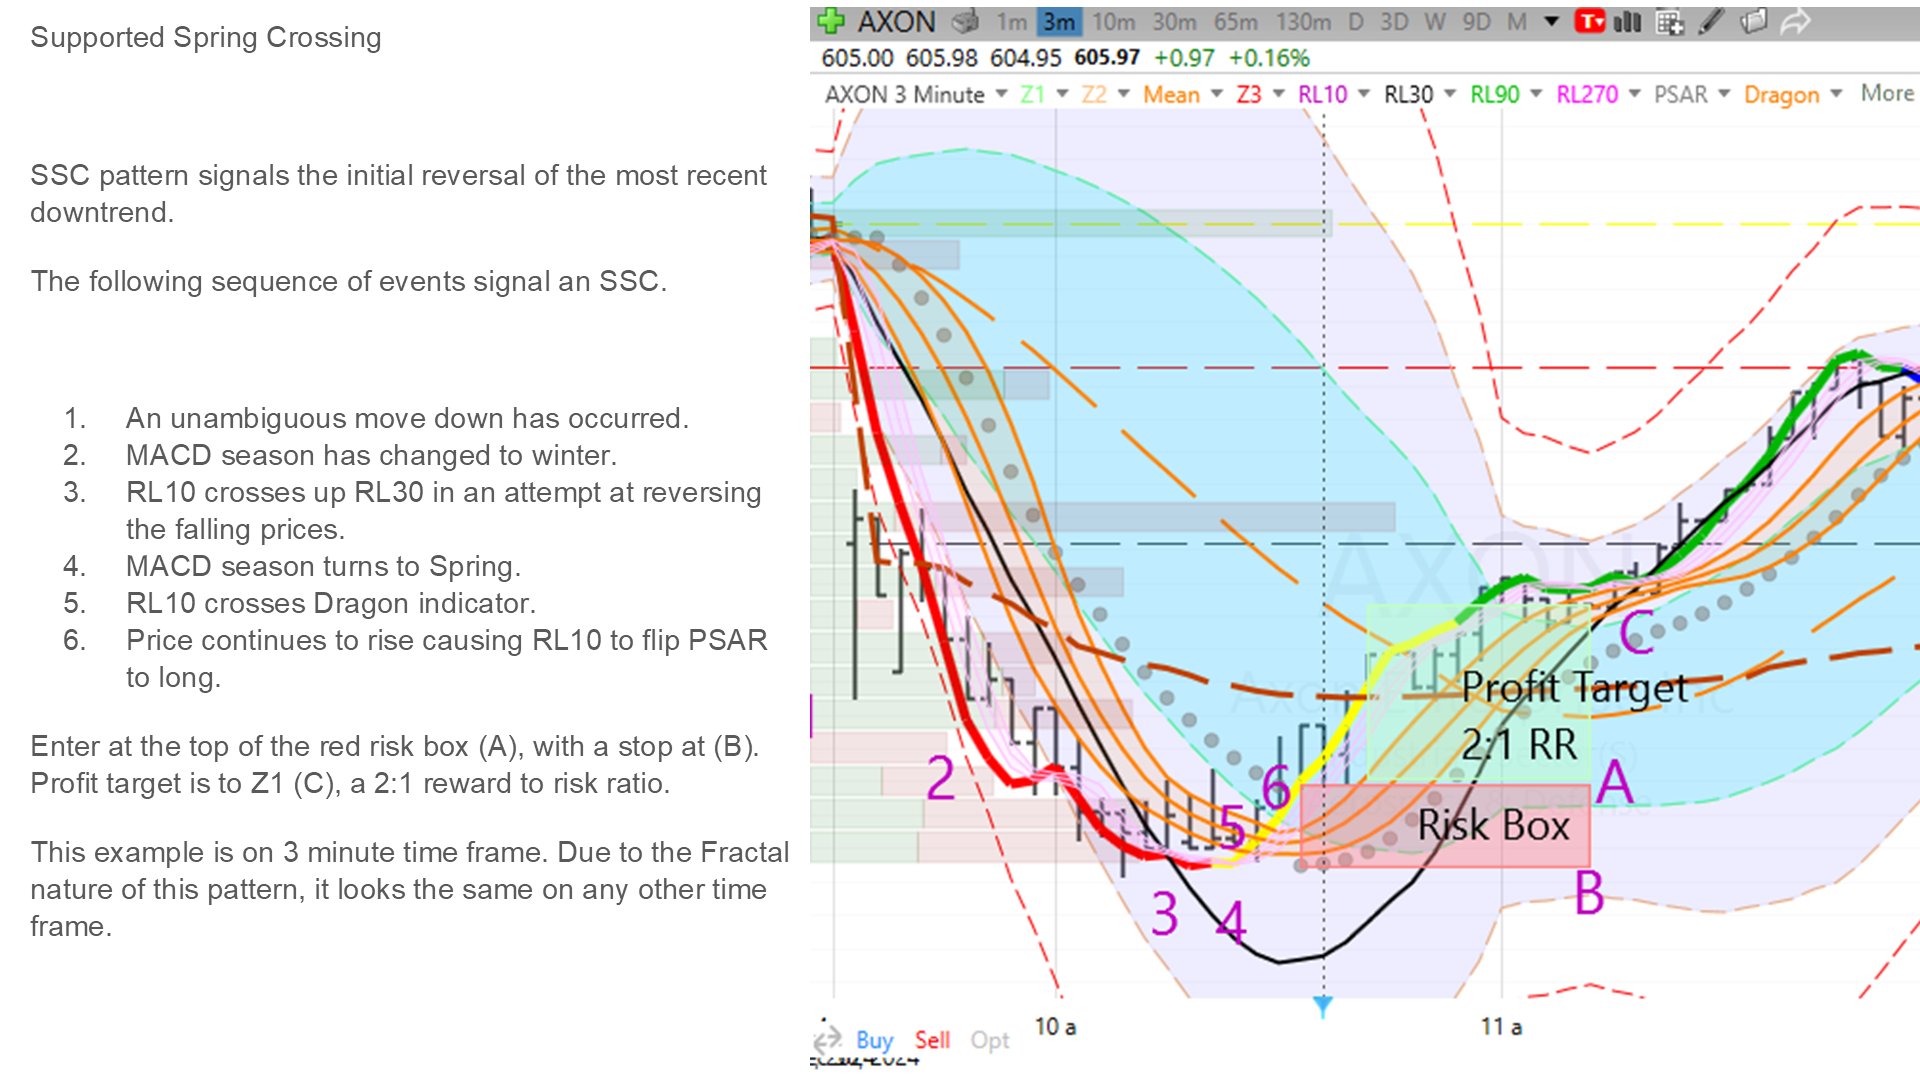The width and height of the screenshot is (1920, 1080).
Task: Expand the timeframe dropdown arrow after M
Action: click(x=1550, y=20)
